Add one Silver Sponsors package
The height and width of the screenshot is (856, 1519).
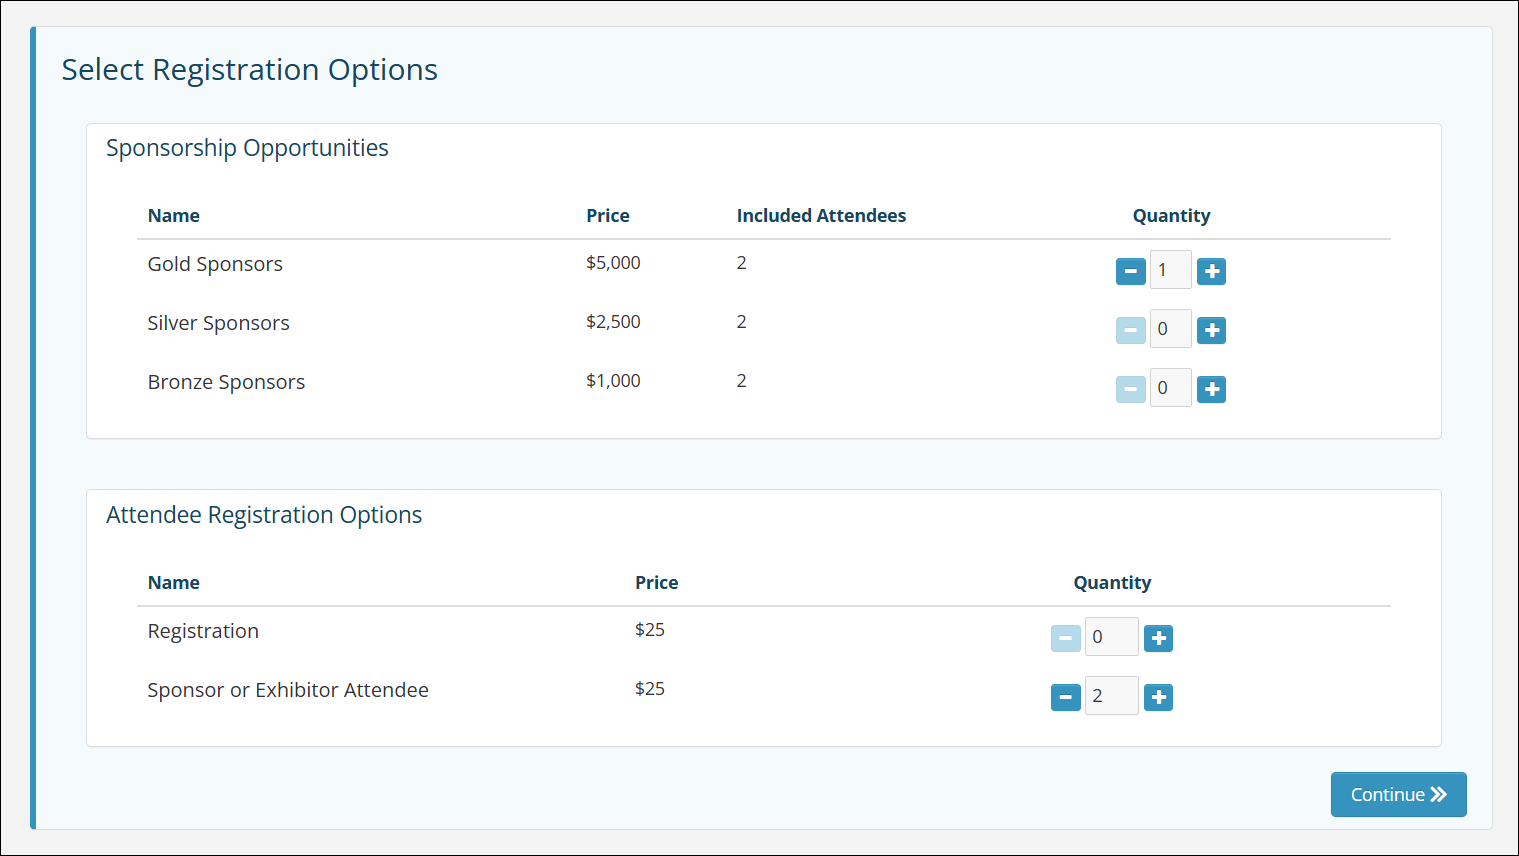[x=1211, y=330]
